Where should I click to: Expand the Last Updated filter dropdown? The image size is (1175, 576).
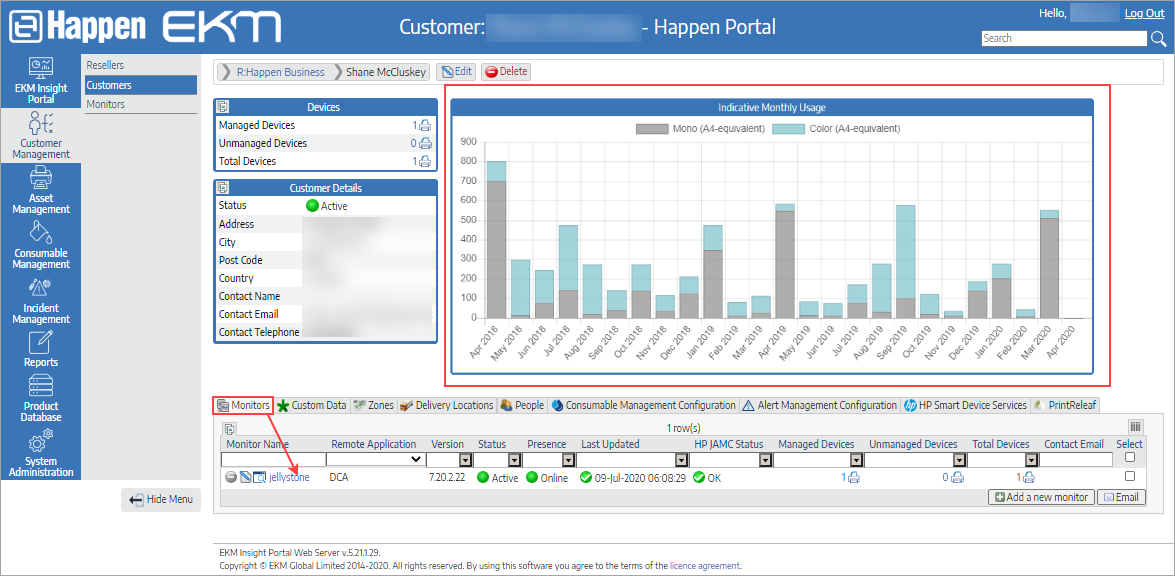pyautogui.click(x=680, y=460)
